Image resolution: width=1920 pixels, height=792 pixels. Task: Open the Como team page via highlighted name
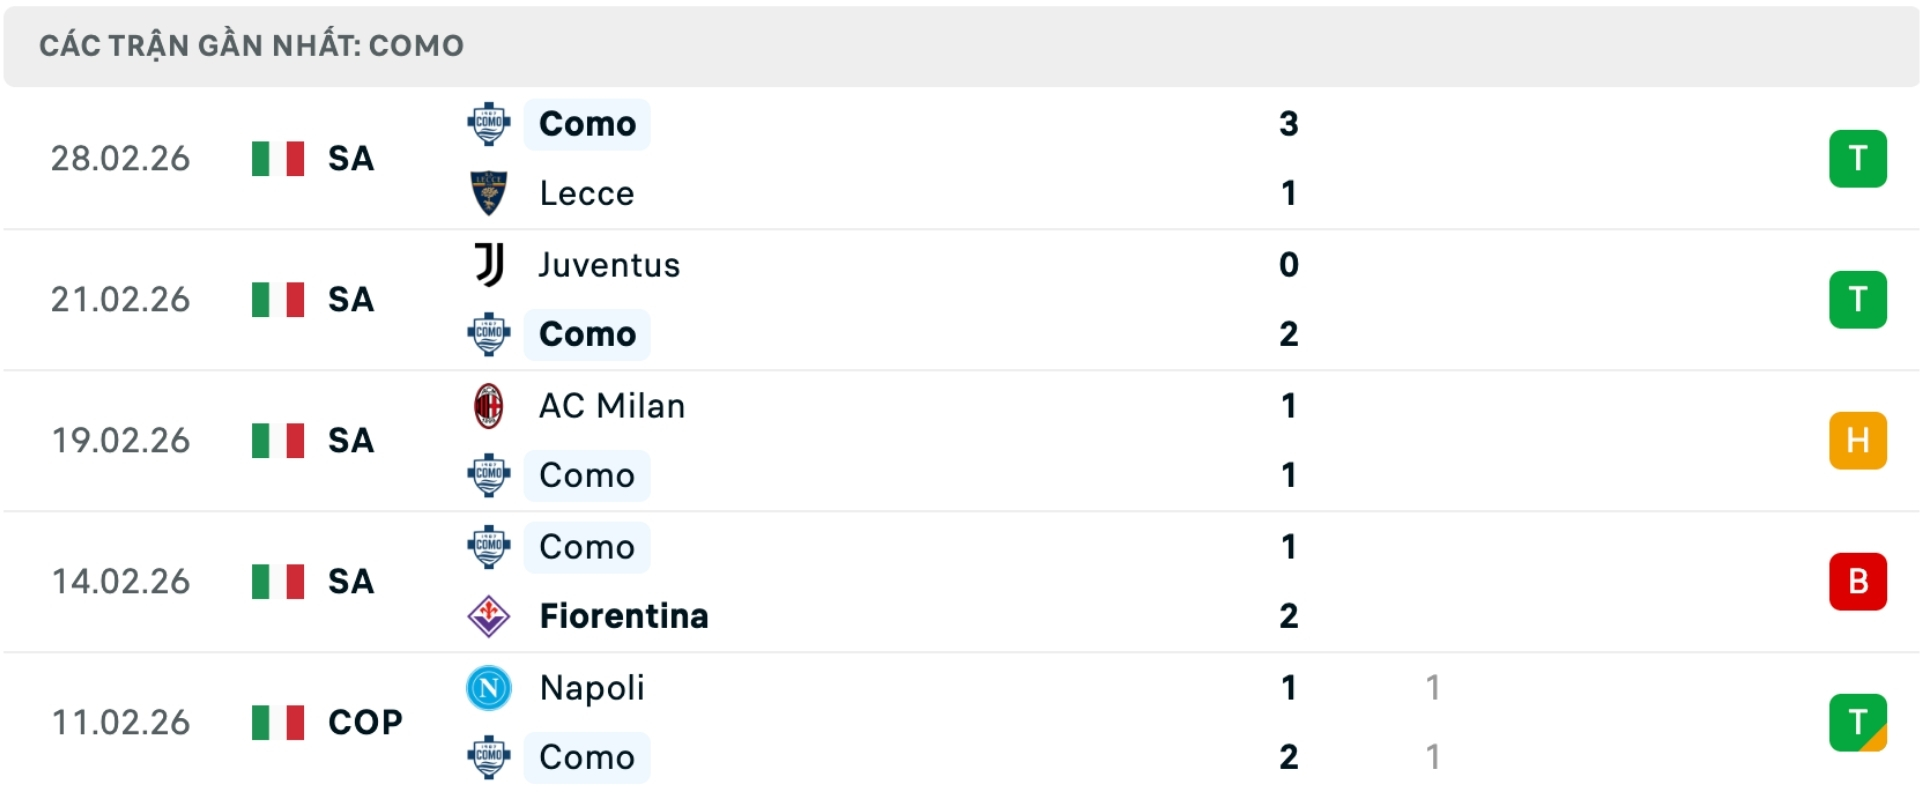(586, 124)
